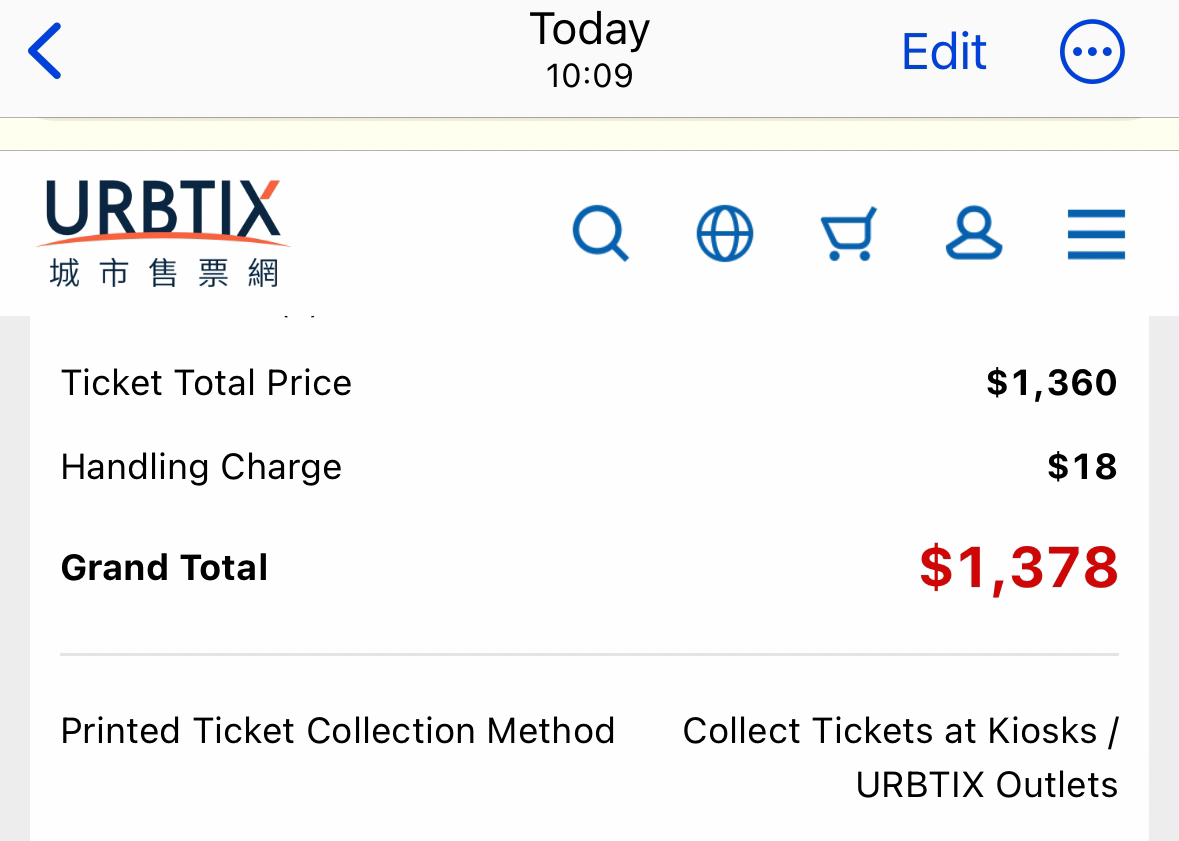Open the more options ellipsis circle
Image resolution: width=1179 pixels, height=841 pixels.
tap(1092, 51)
